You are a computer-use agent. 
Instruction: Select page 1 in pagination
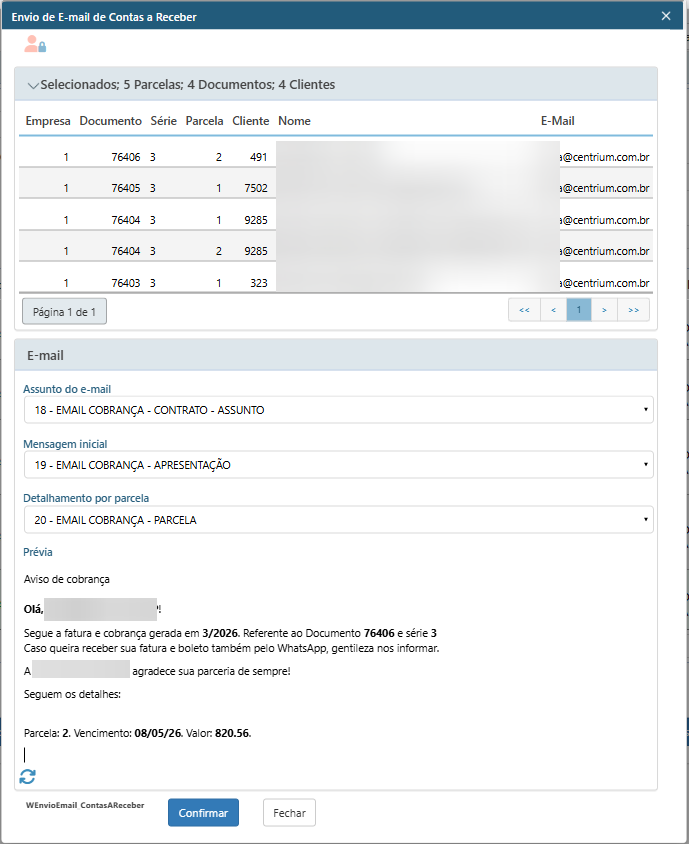click(x=579, y=311)
